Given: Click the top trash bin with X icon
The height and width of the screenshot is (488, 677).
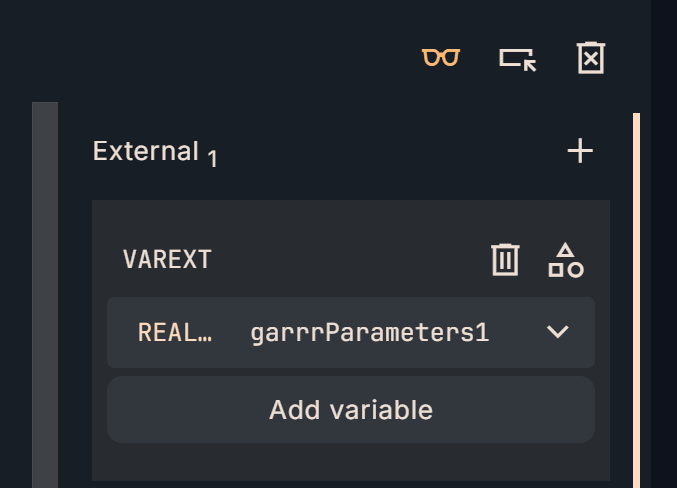Looking at the screenshot, I should pyautogui.click(x=591, y=58).
